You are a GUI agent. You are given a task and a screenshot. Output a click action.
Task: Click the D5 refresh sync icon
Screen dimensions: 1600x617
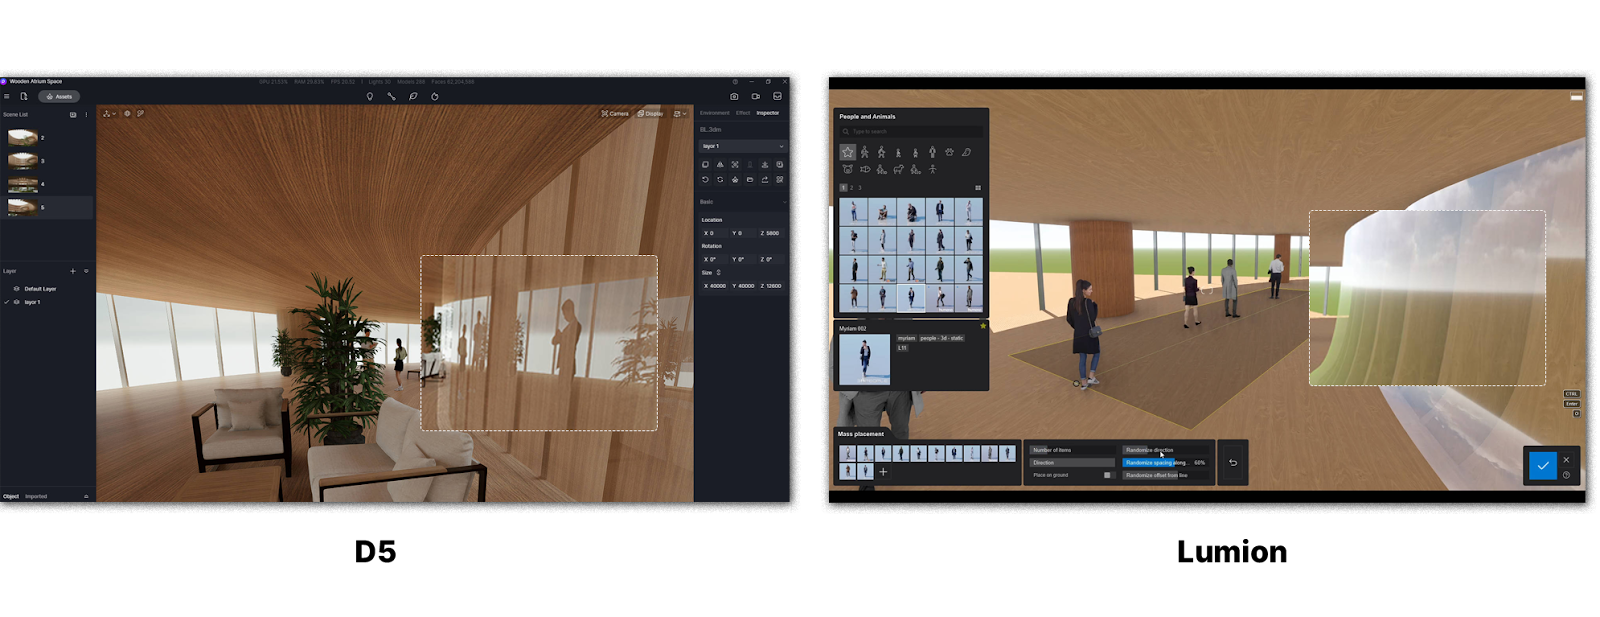[435, 97]
